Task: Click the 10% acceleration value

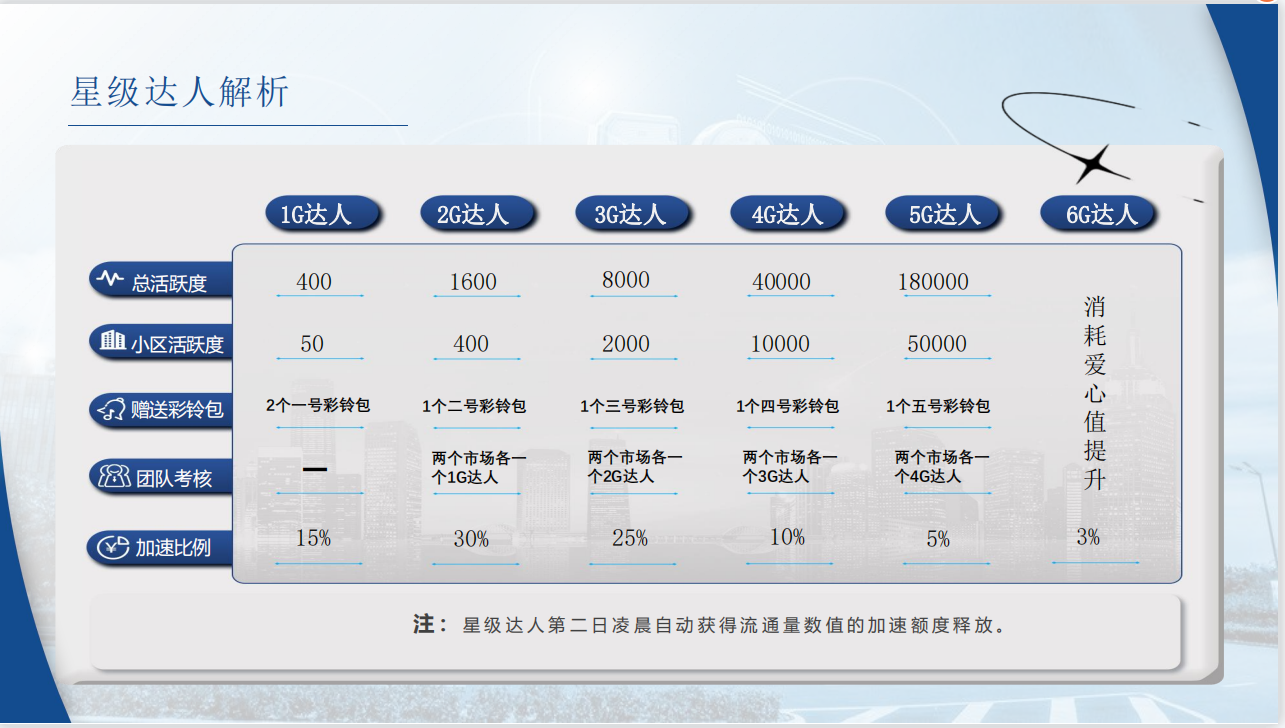Action: pyautogui.click(x=787, y=537)
